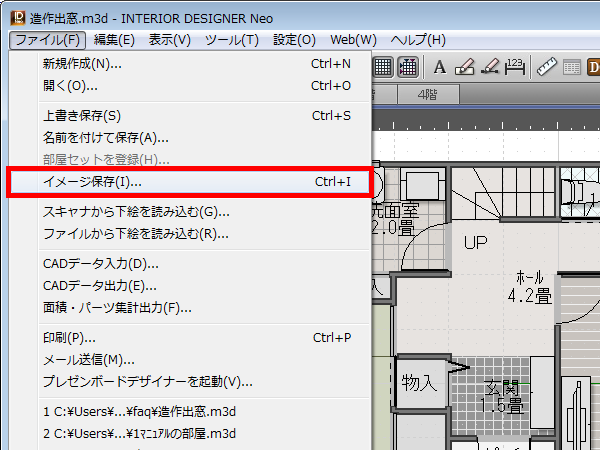Open recent file 1 造作出窓.m3d

pyautogui.click(x=139, y=411)
